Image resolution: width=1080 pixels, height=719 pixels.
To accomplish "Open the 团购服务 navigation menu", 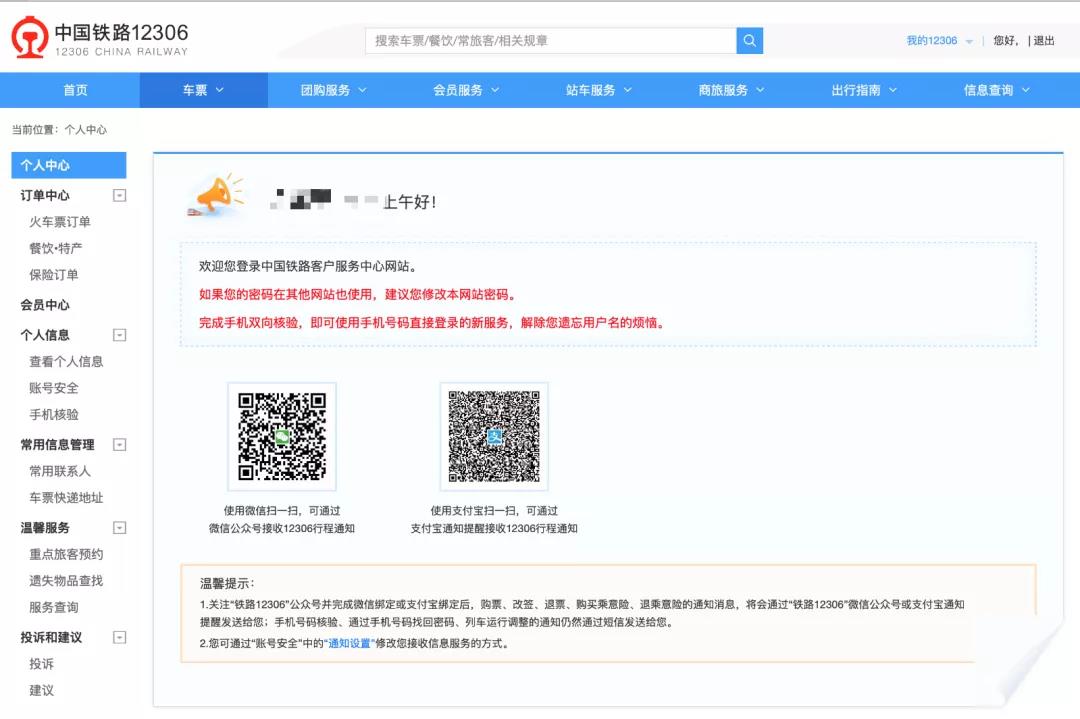I will pos(334,90).
